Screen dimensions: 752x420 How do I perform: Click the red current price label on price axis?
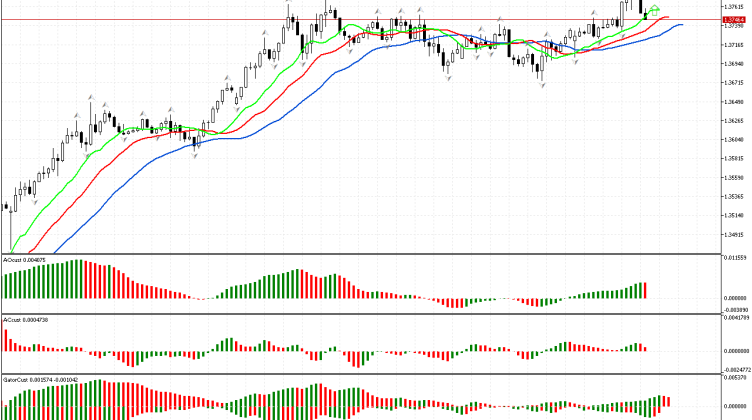coord(733,19)
